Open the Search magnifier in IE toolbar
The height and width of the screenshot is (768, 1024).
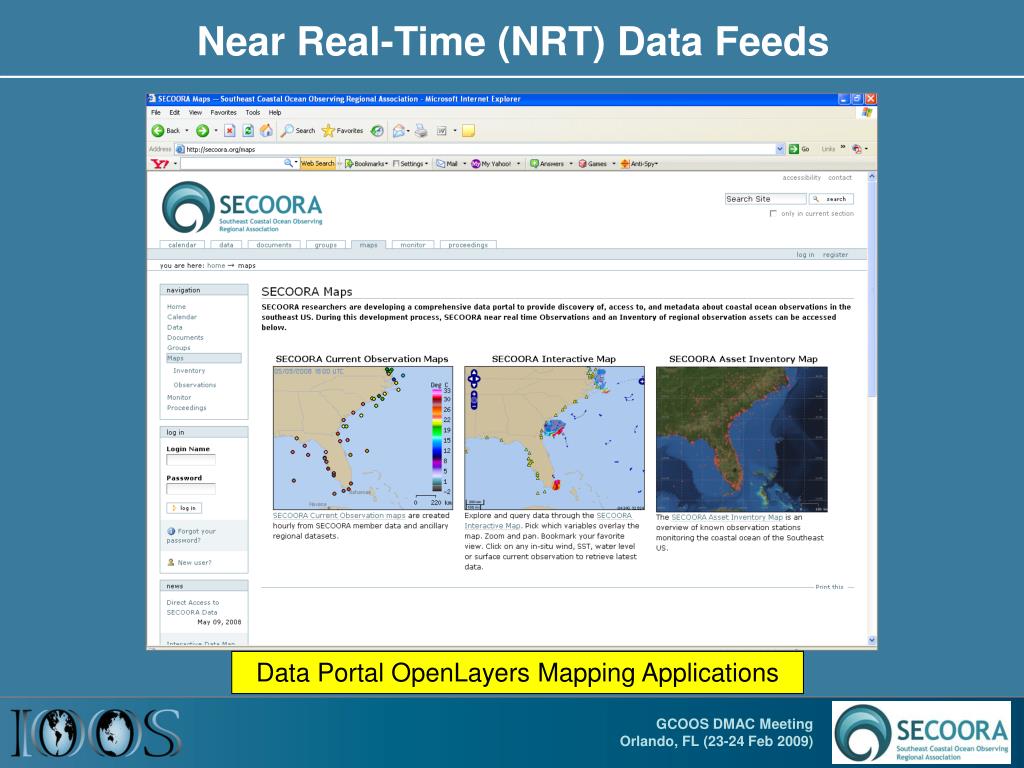click(287, 131)
